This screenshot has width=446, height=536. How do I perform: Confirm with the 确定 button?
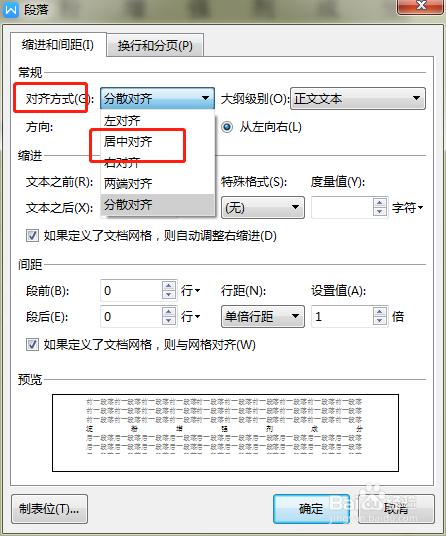coord(311,509)
